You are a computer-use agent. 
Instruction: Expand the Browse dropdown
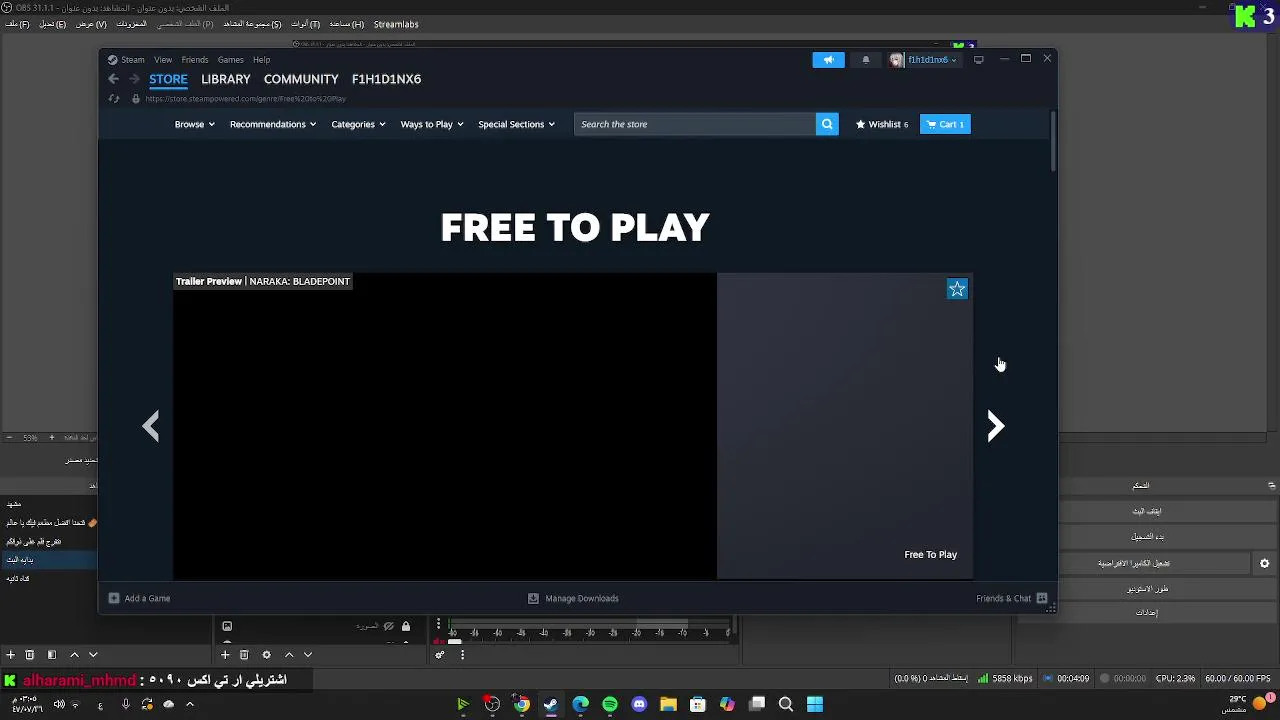click(x=194, y=124)
